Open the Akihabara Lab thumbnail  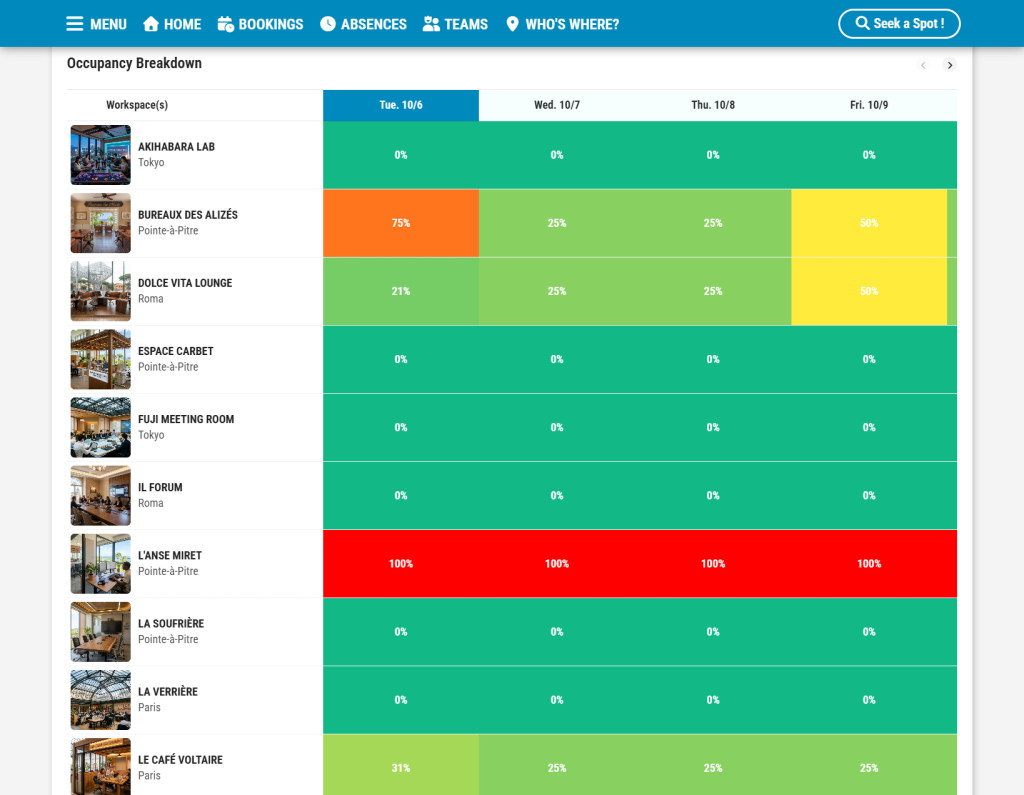pyautogui.click(x=101, y=155)
